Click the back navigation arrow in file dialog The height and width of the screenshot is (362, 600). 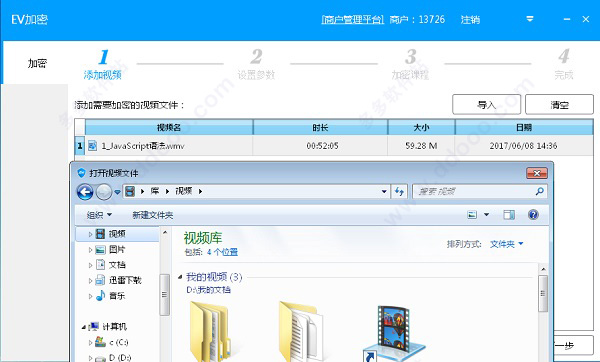(x=85, y=192)
